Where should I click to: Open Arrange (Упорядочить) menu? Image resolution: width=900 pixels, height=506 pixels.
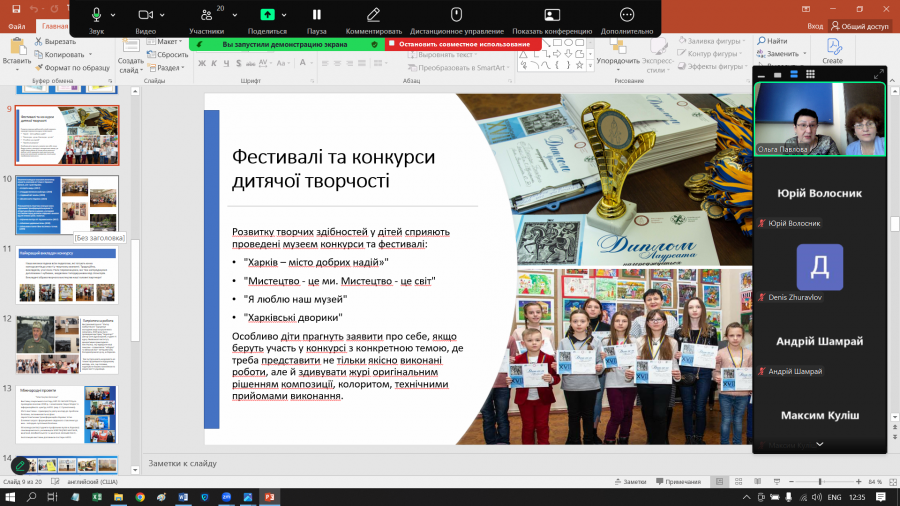pyautogui.click(x=618, y=54)
